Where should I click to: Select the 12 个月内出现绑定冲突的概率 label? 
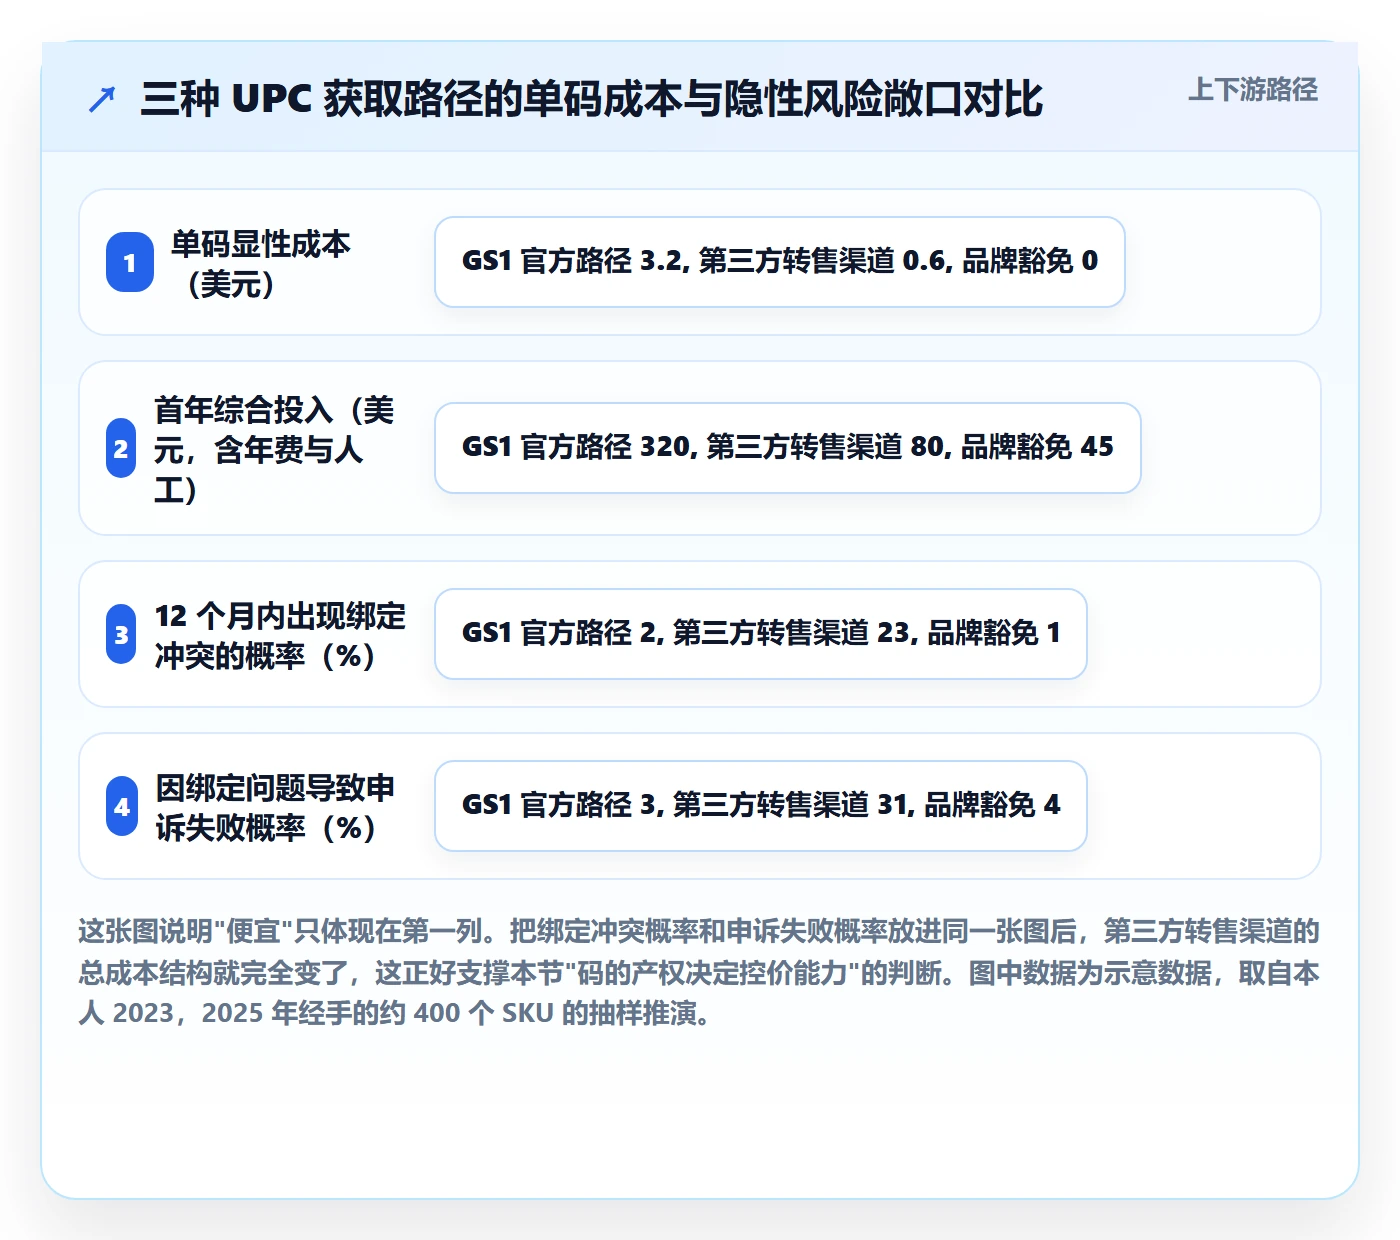(x=281, y=635)
